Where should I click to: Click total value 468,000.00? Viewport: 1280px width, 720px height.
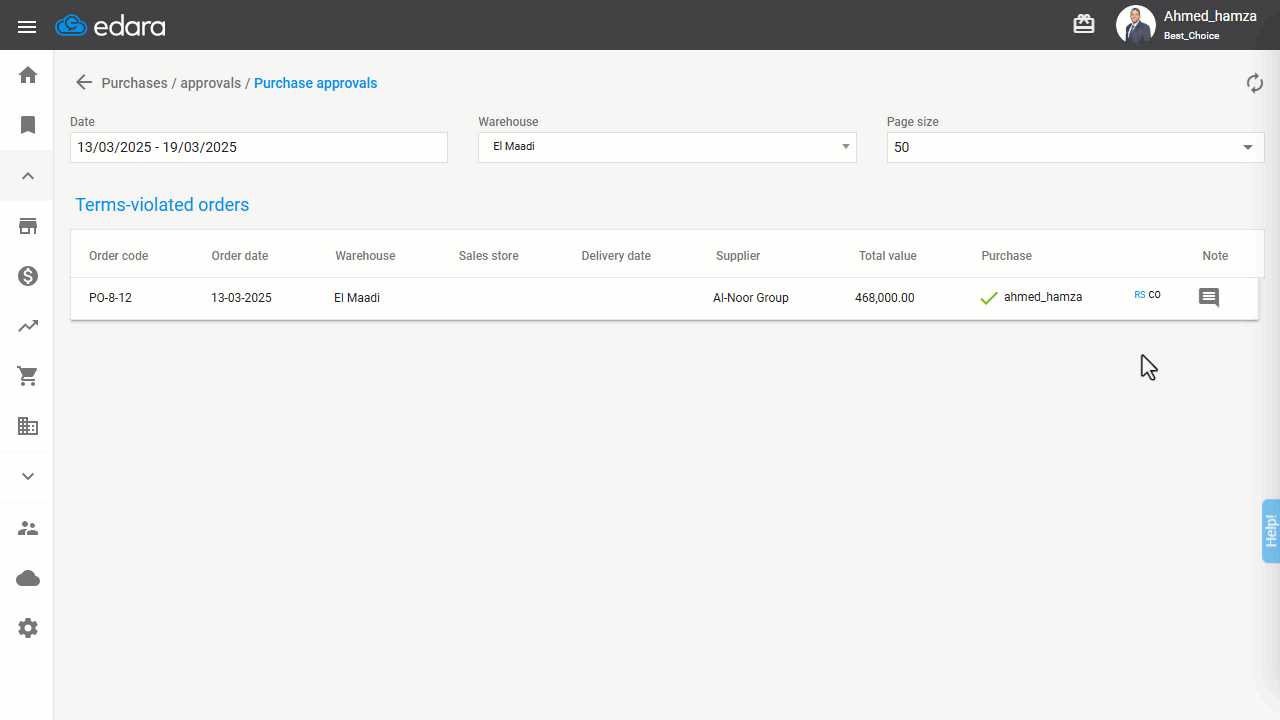885,298
